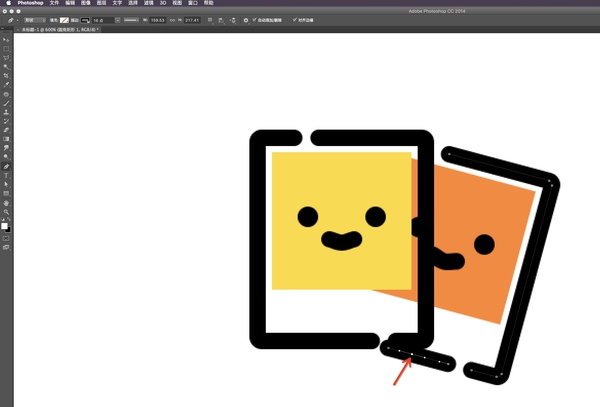
Task: Toggle Quick Mask mode
Action: tap(6, 238)
